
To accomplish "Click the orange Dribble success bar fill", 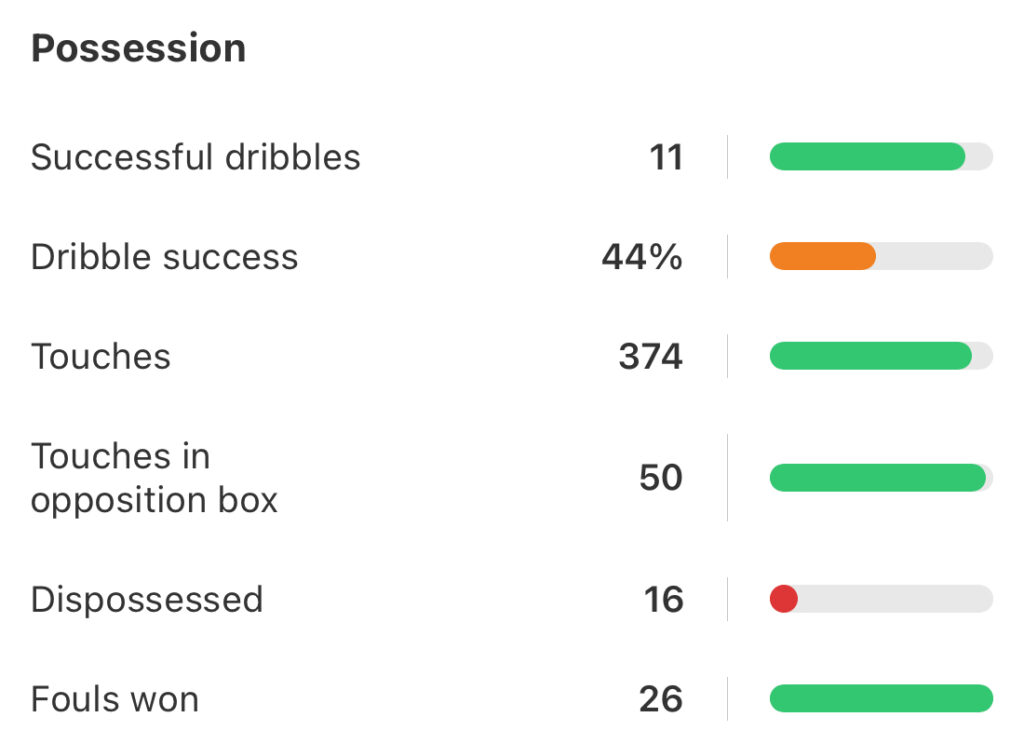I will (x=822, y=257).
